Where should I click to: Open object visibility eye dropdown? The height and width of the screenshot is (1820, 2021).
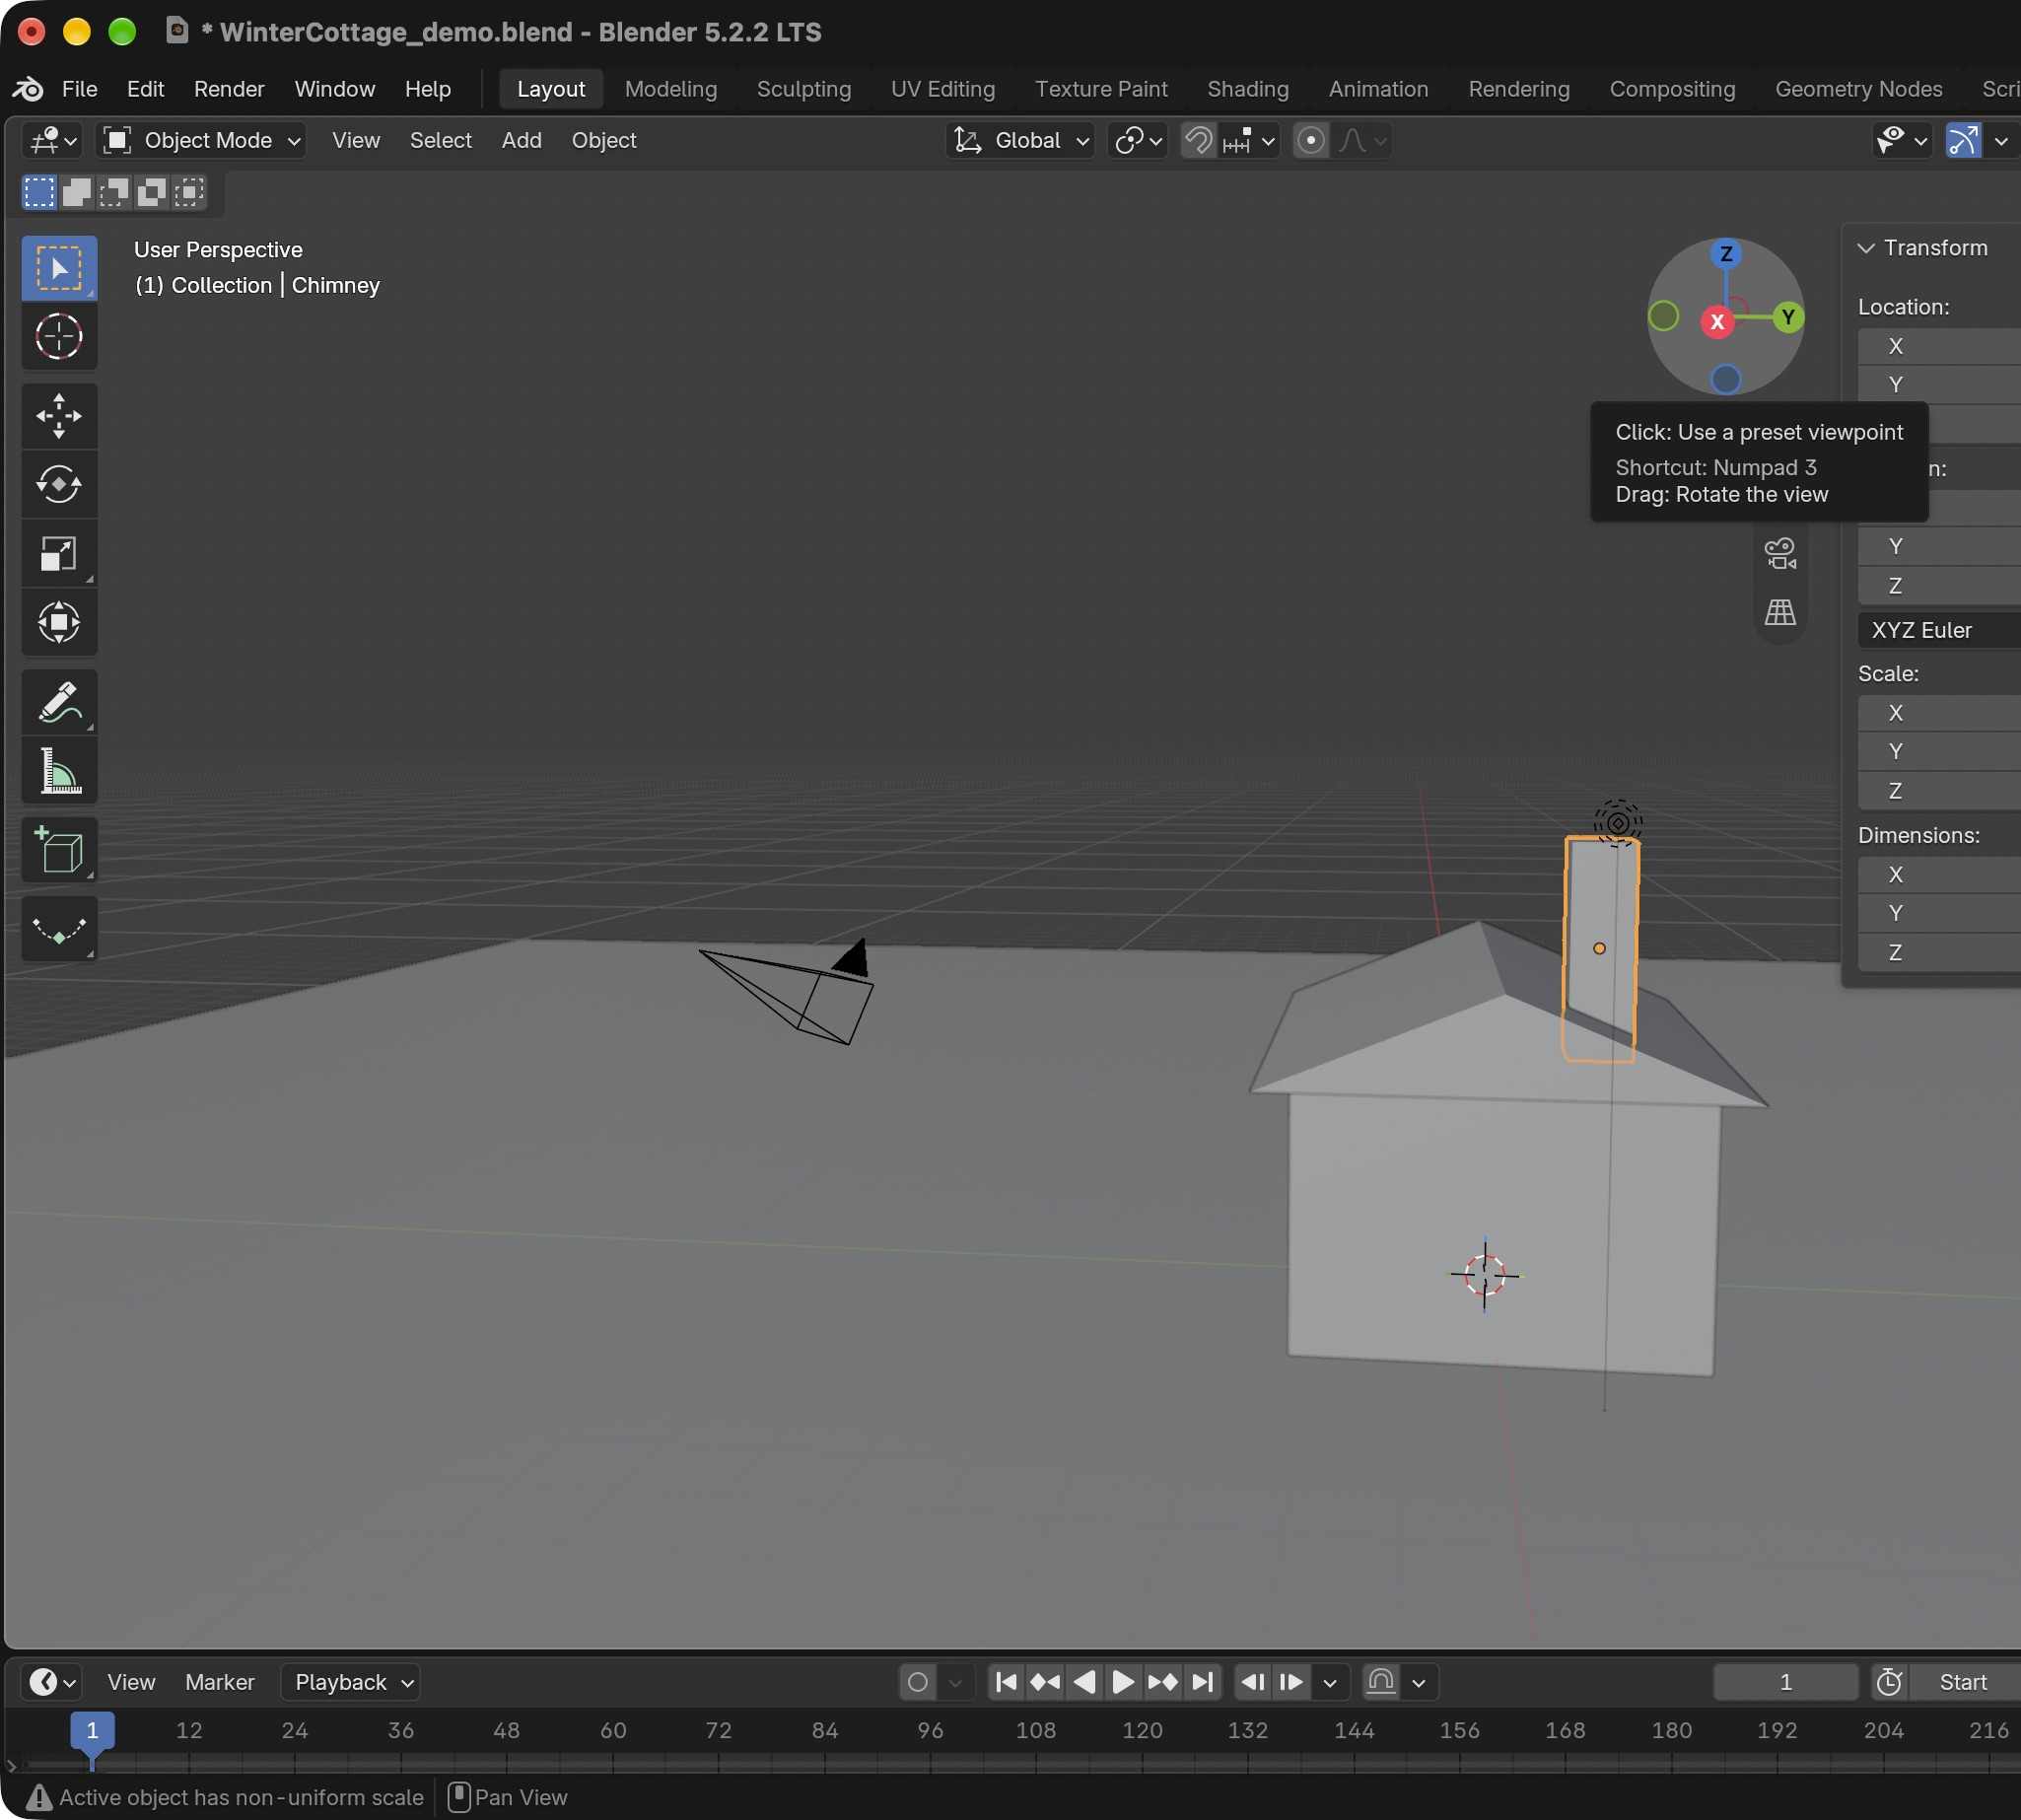(1901, 140)
